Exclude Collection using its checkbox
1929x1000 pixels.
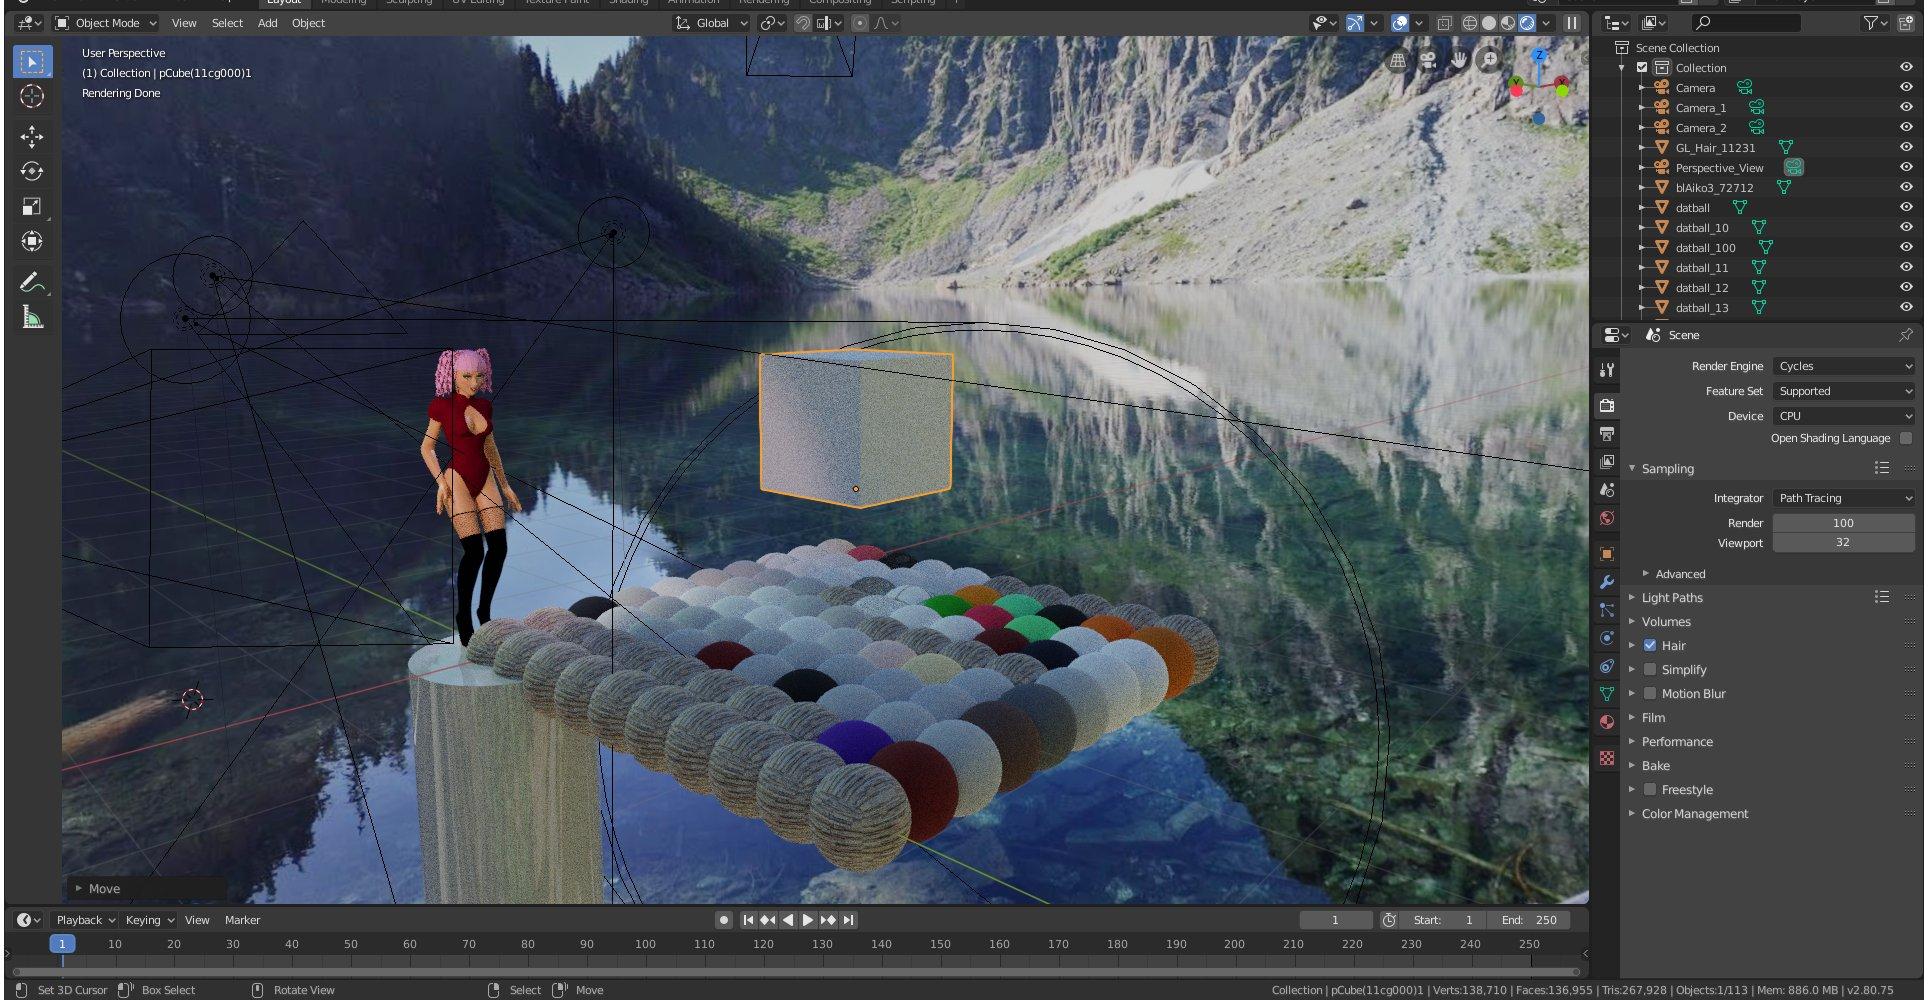[1642, 67]
